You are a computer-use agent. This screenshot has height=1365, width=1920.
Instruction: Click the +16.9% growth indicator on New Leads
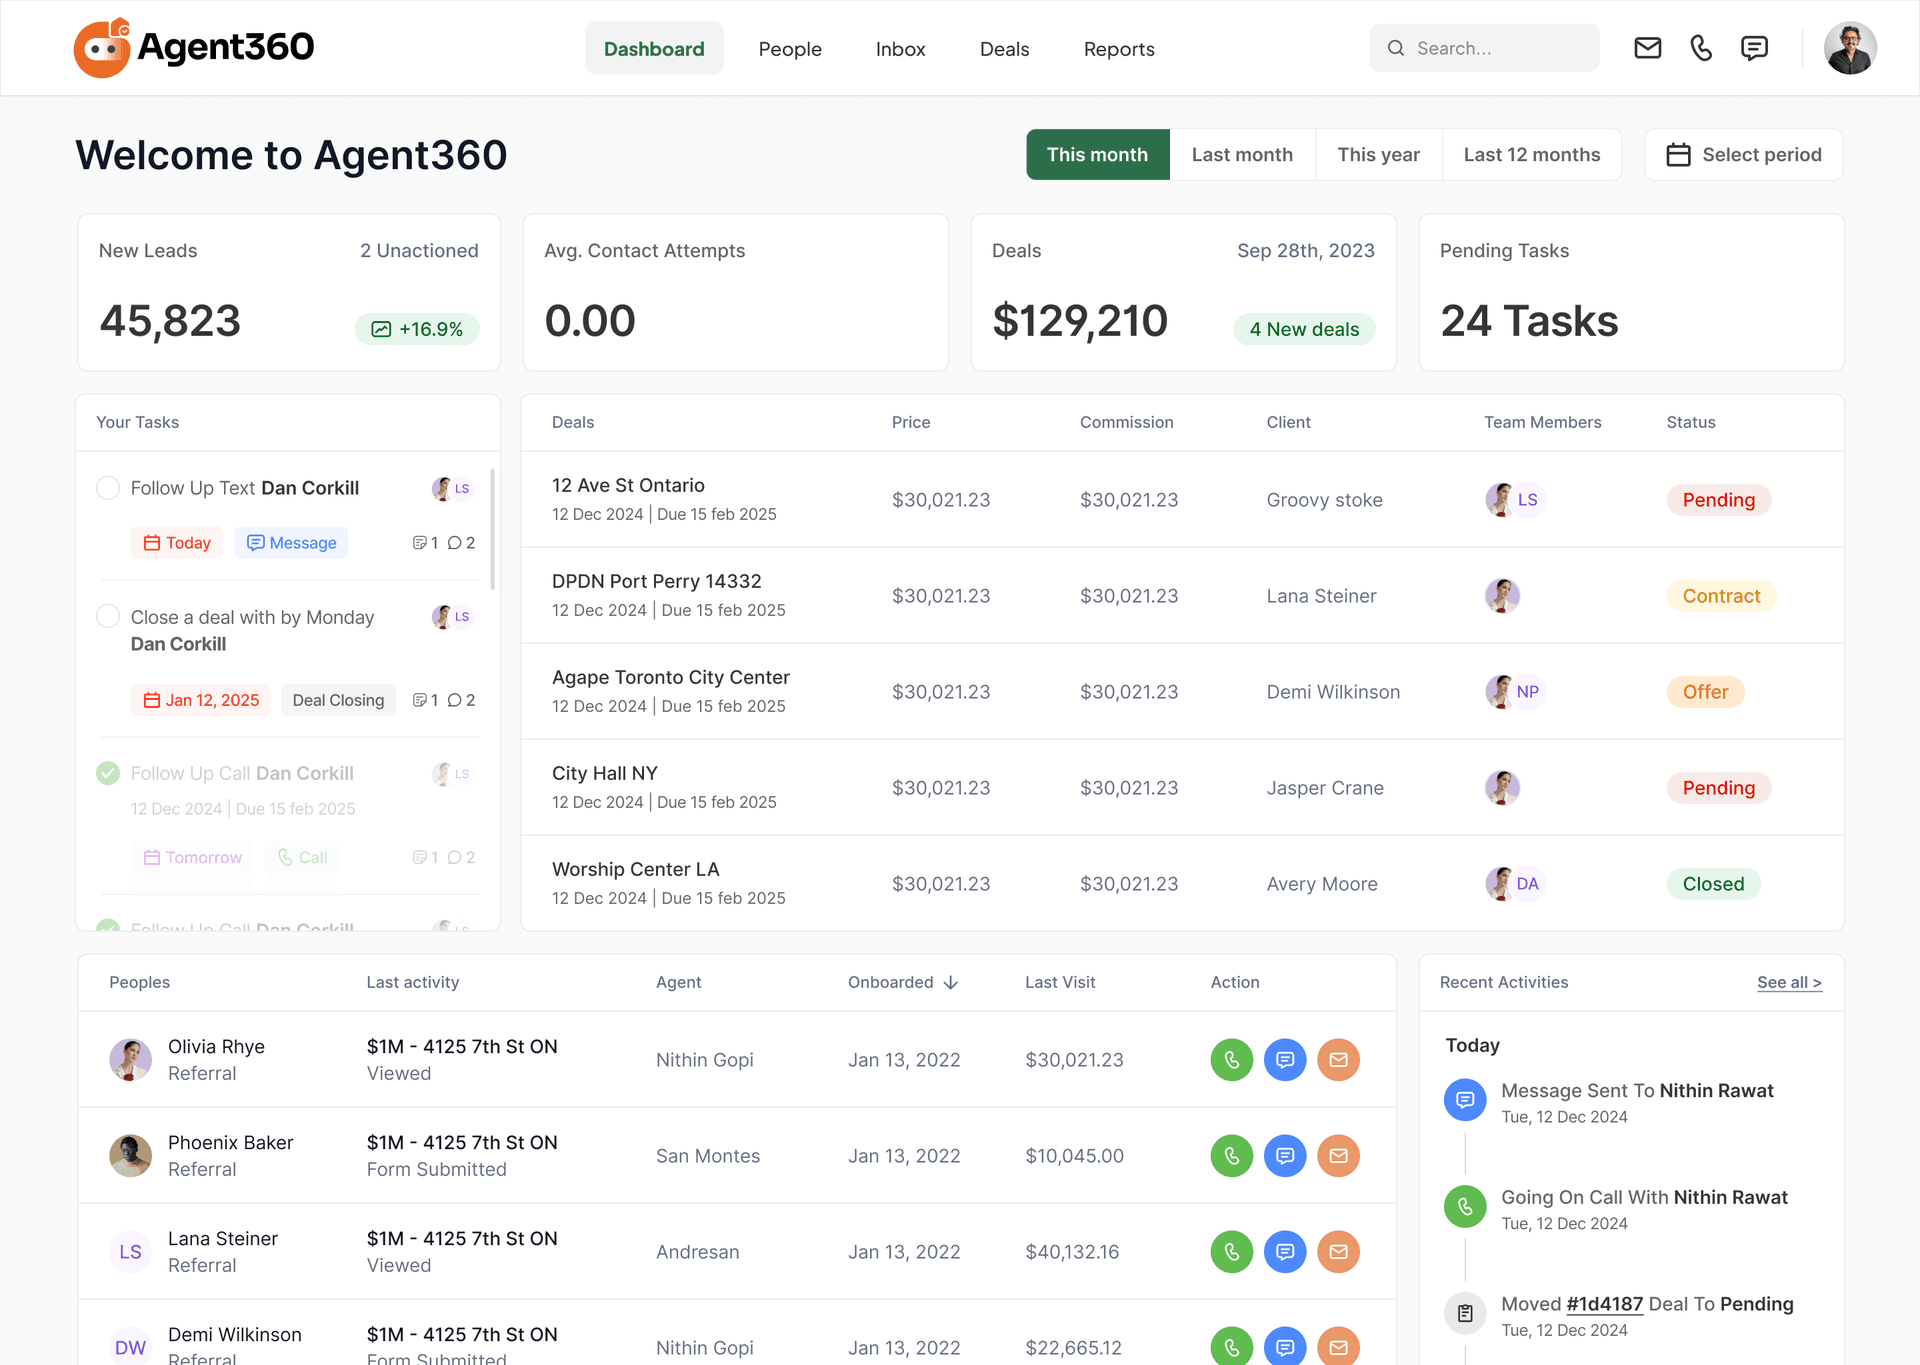(418, 328)
